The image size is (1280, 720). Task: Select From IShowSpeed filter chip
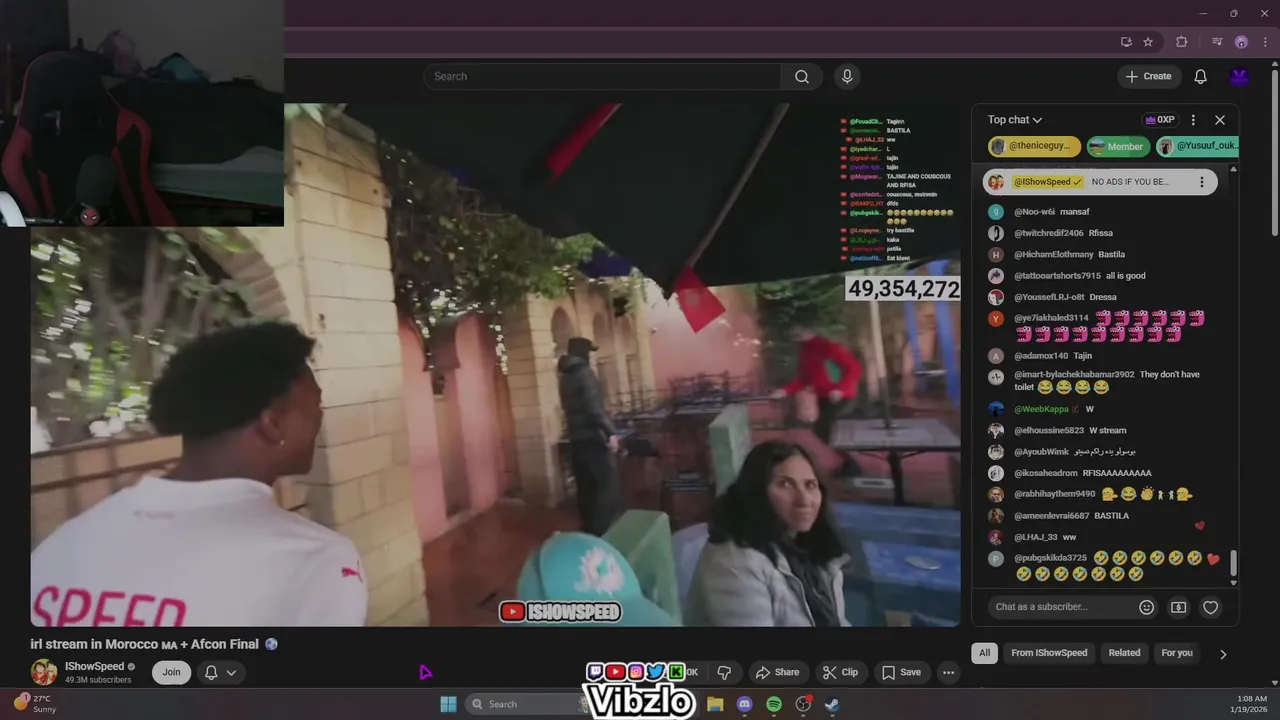tap(1049, 653)
